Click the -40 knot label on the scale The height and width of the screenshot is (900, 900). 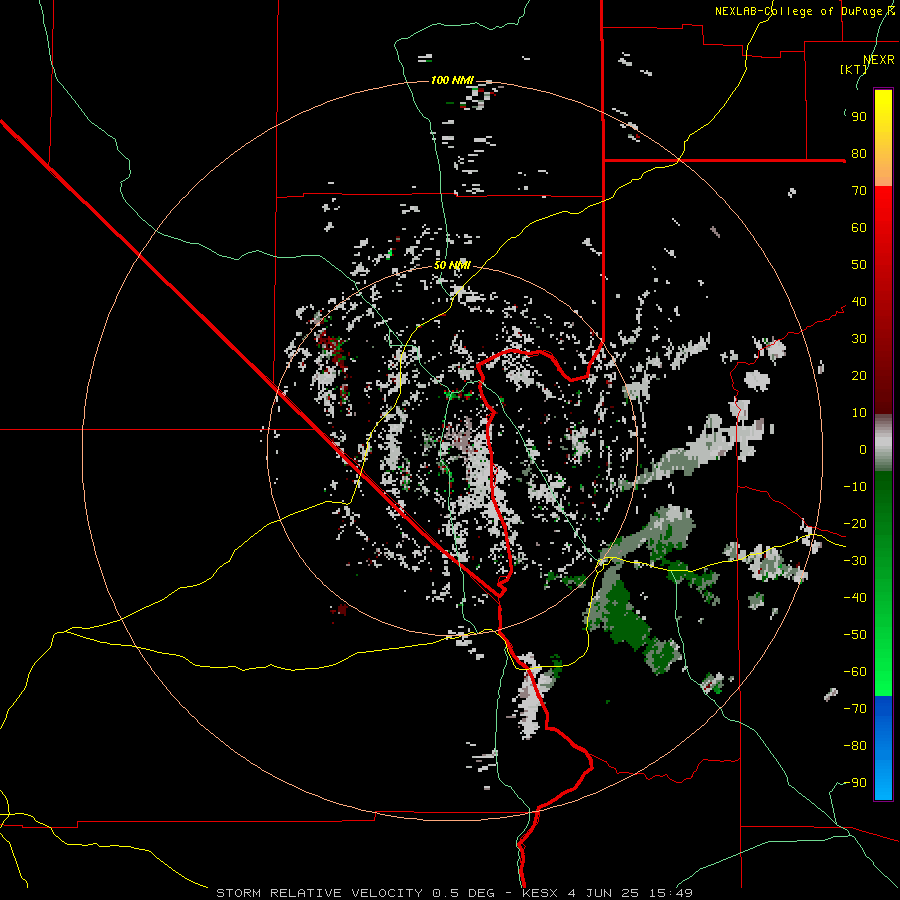point(855,598)
